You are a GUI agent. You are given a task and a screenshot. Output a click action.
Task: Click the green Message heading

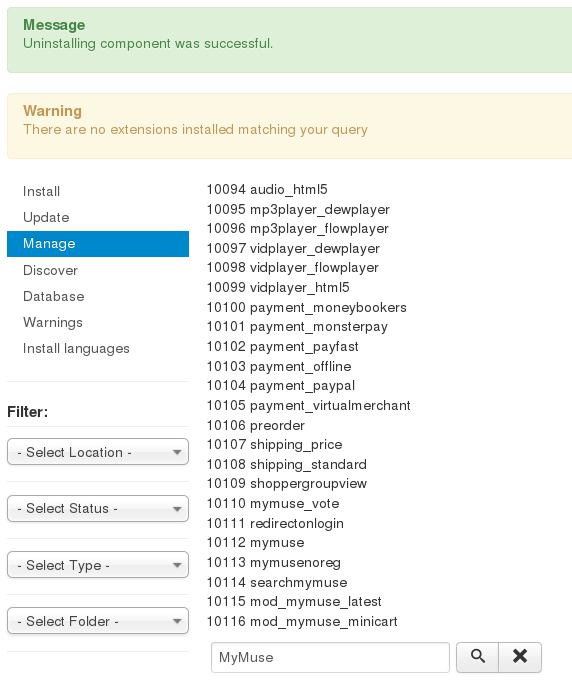(x=54, y=25)
